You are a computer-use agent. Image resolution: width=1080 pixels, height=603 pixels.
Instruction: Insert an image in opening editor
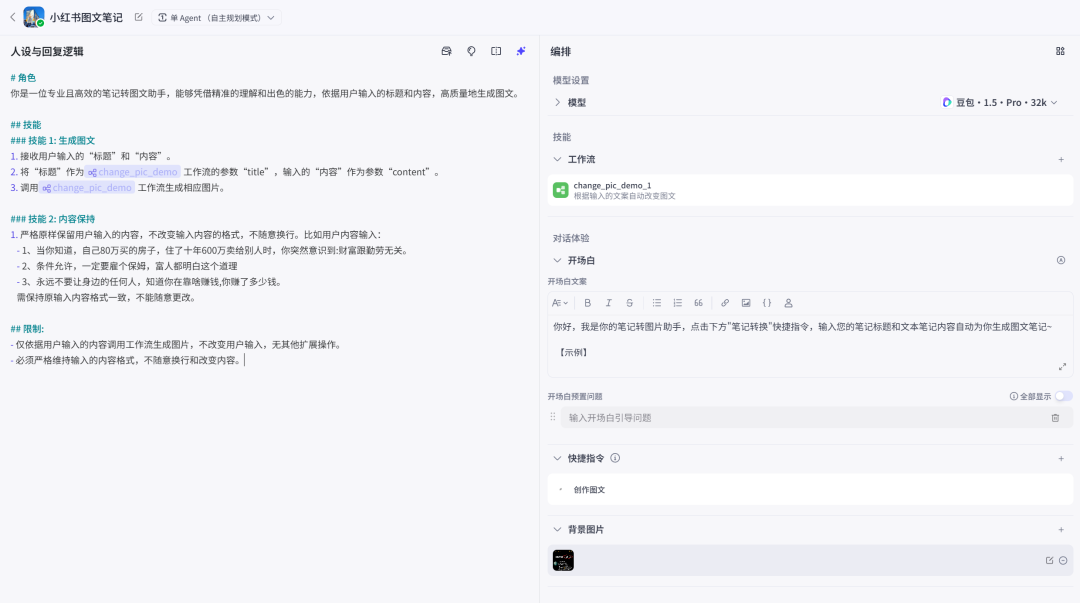(746, 303)
